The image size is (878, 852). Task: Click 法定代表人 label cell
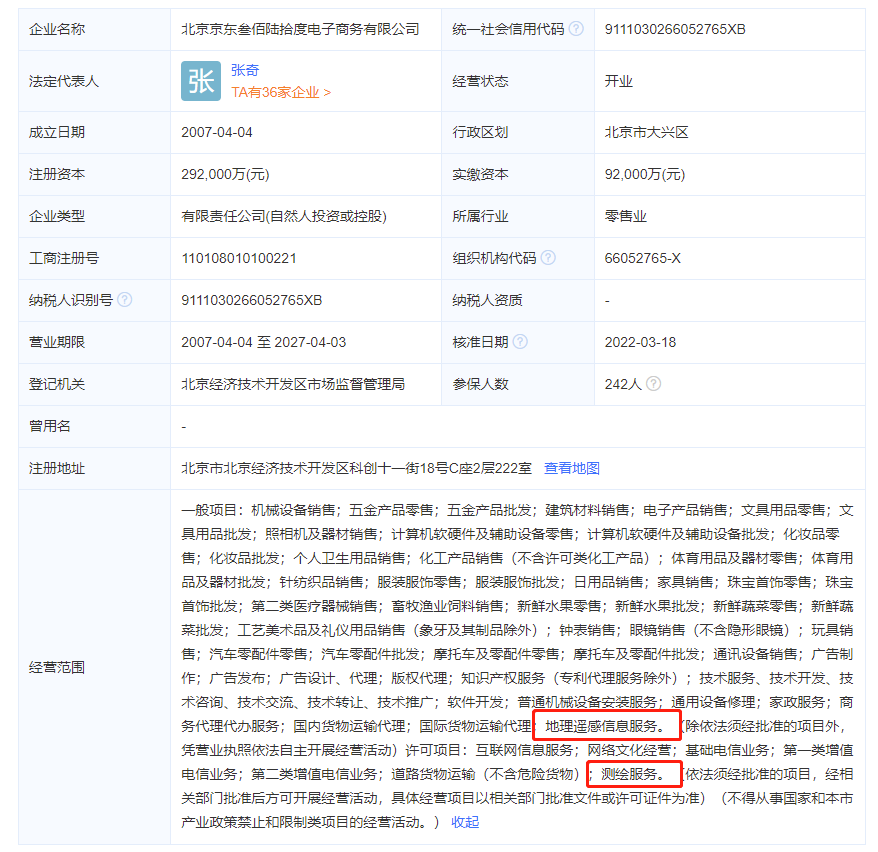[x=95, y=81]
